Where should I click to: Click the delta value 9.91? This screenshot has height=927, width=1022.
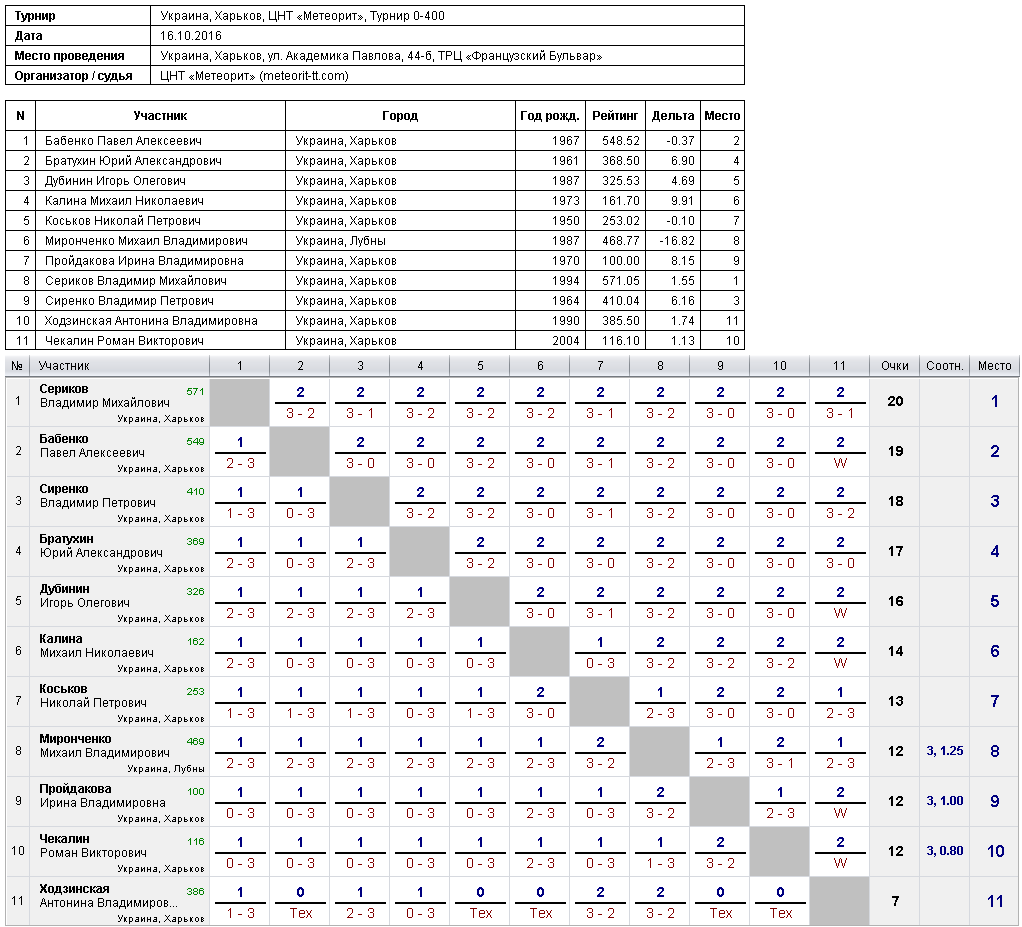(x=681, y=201)
